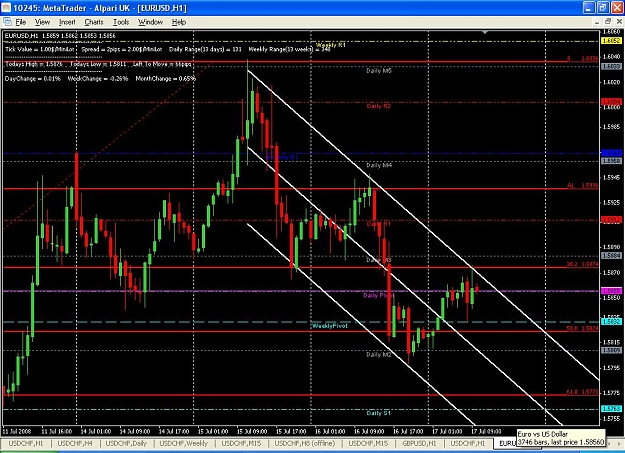Click the Daily M5 level label
Viewport: 625px width, 453px height.
(379, 71)
